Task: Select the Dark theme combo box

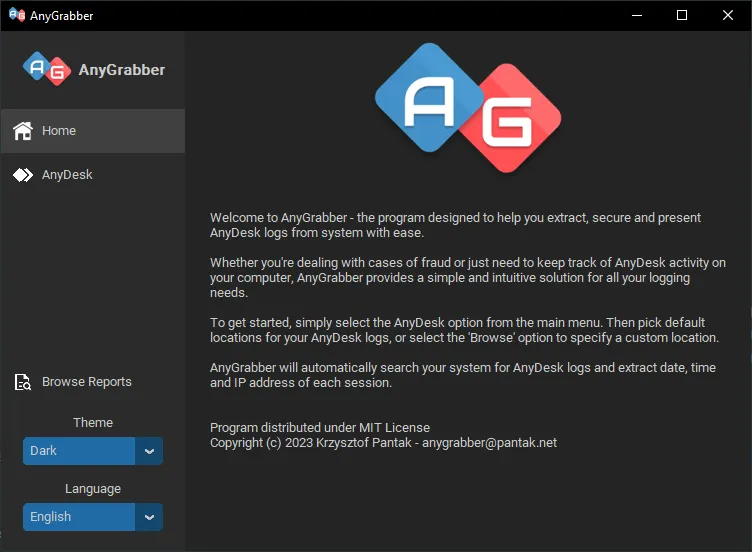Action: pos(93,451)
